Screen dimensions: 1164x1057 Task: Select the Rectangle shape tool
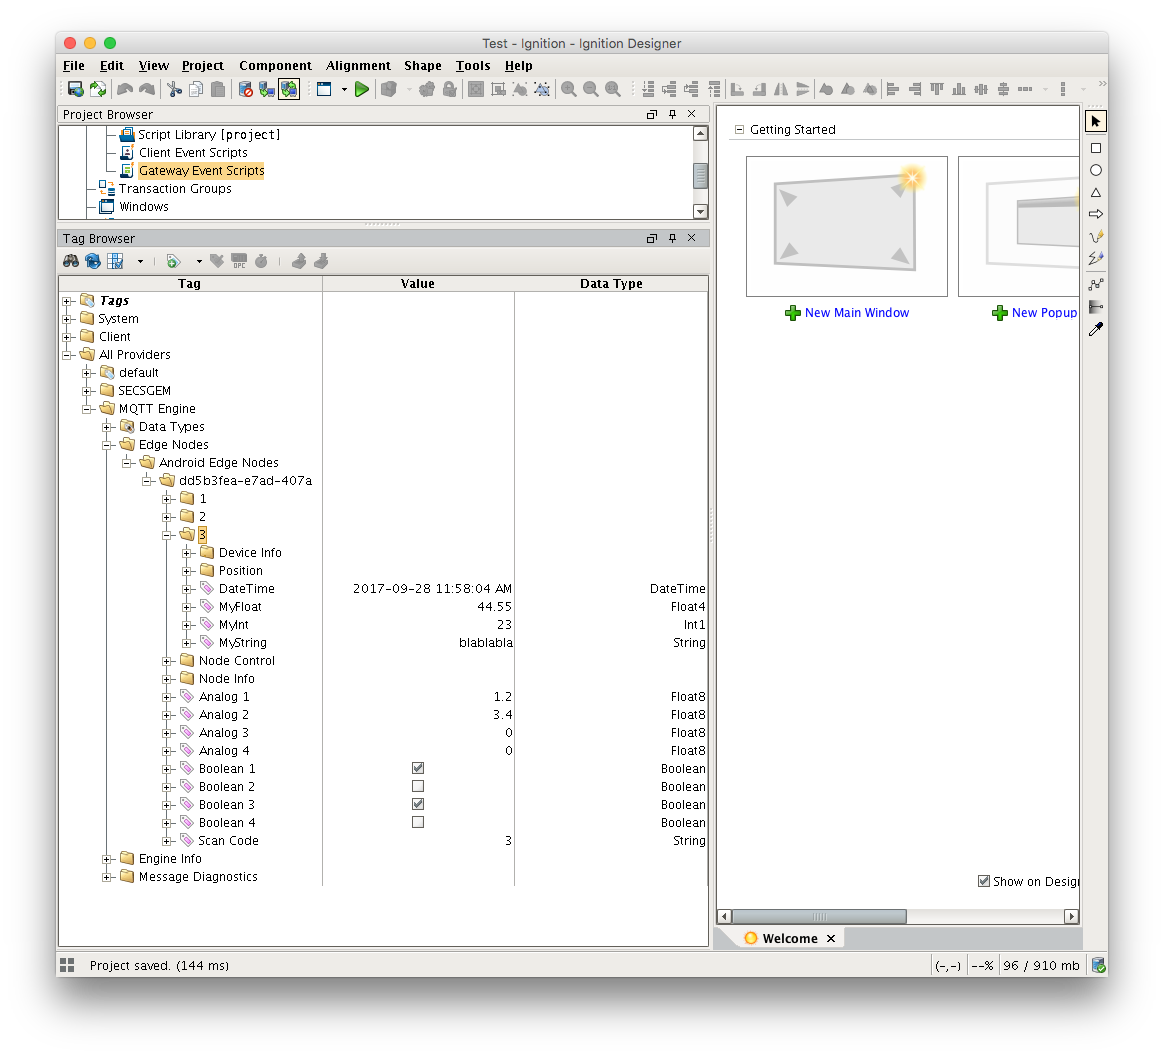[1096, 148]
